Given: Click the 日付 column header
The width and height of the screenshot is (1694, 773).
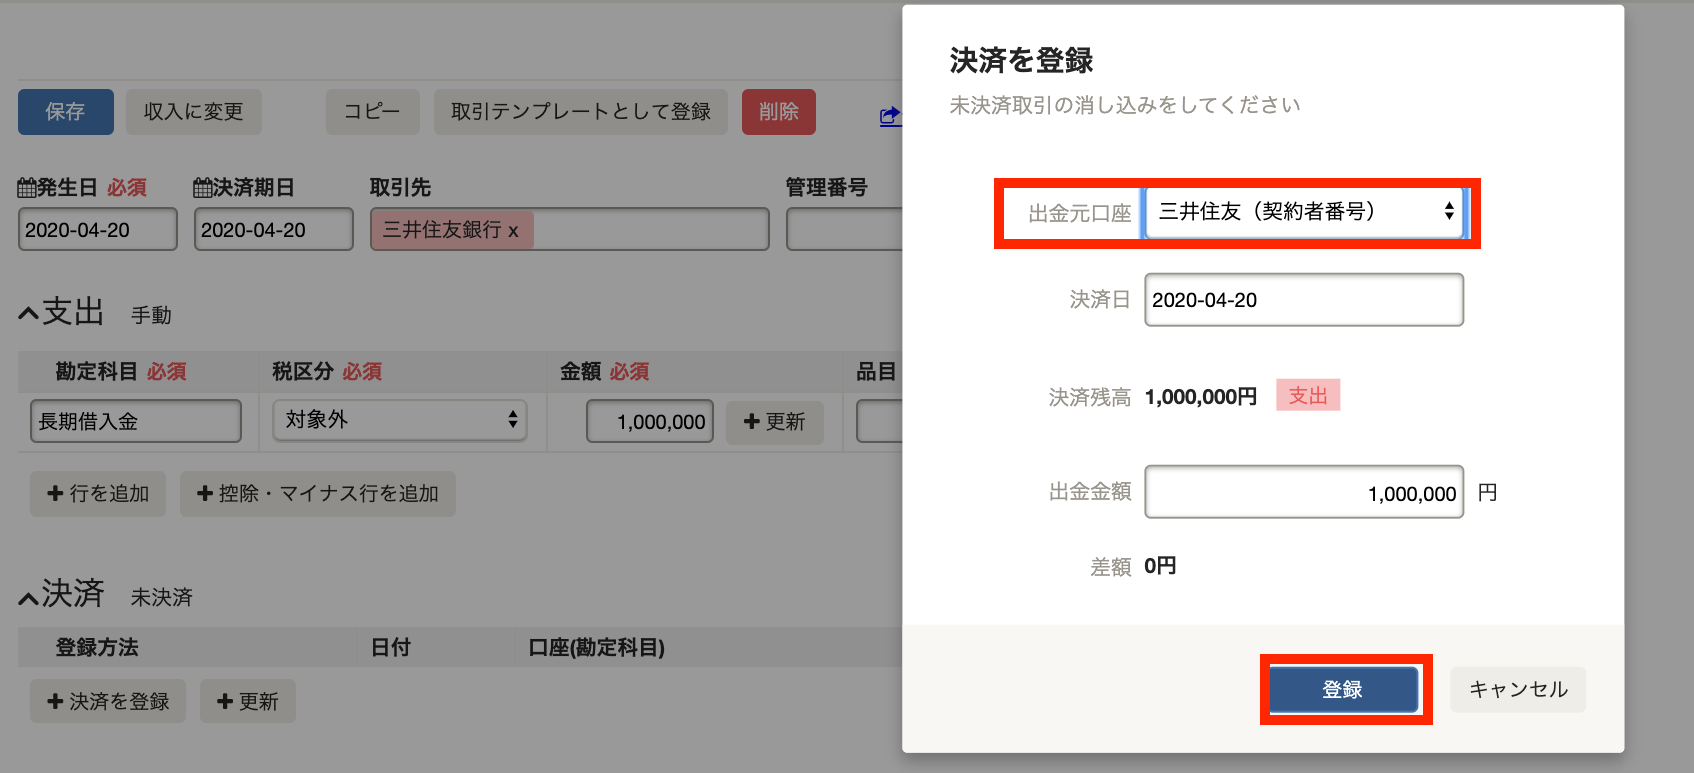Looking at the screenshot, I should [391, 648].
